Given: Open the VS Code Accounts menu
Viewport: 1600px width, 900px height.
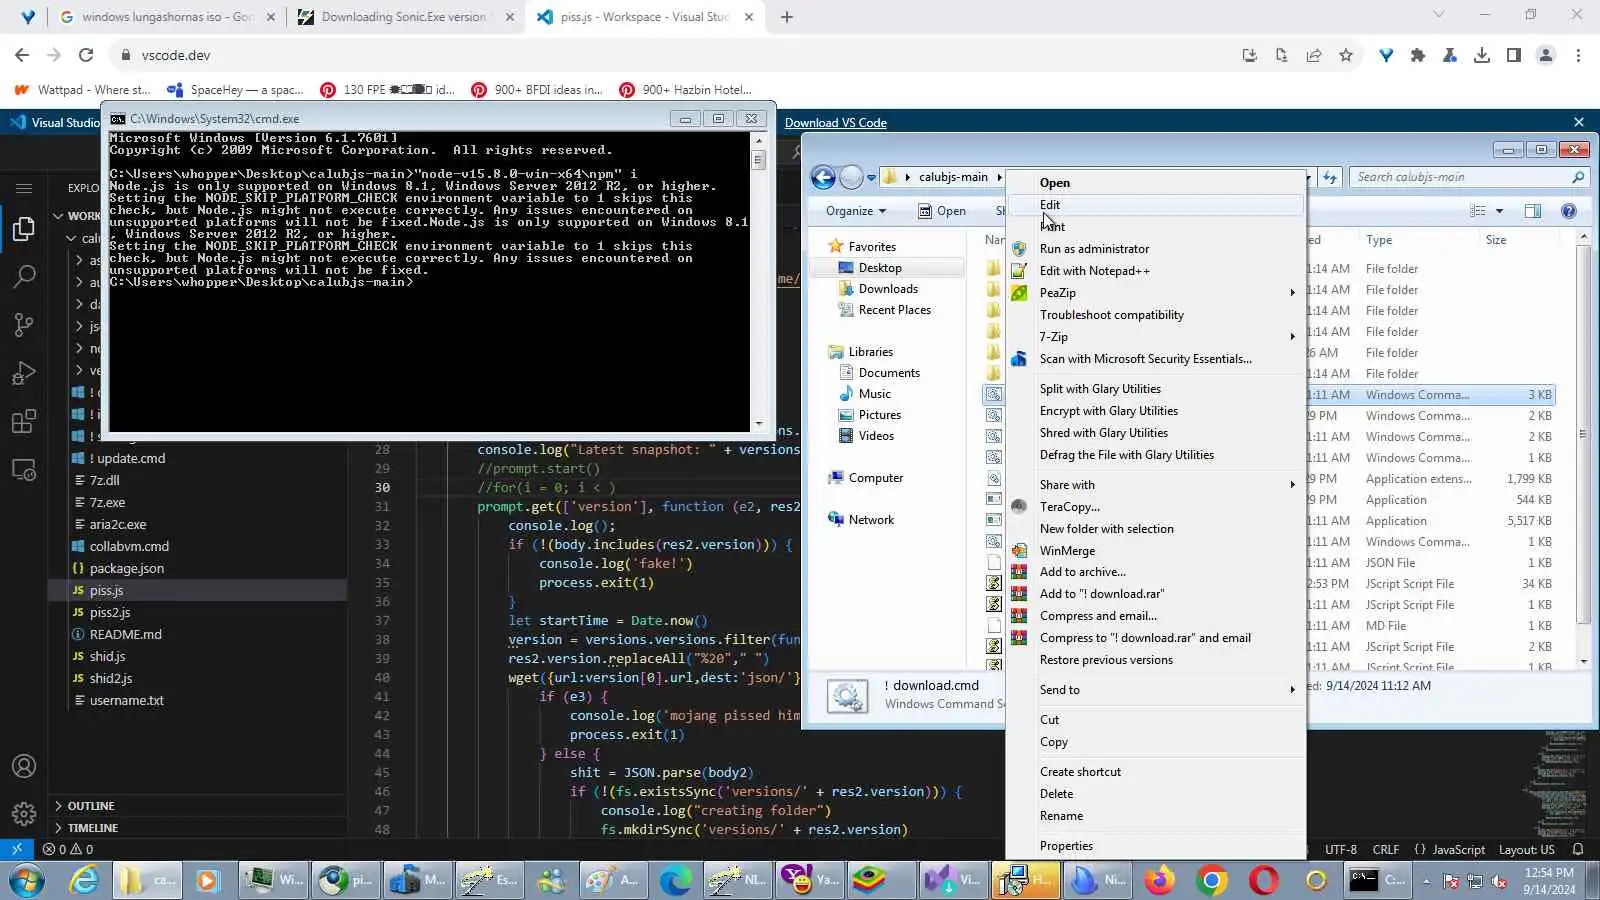Looking at the screenshot, I should tap(24, 767).
